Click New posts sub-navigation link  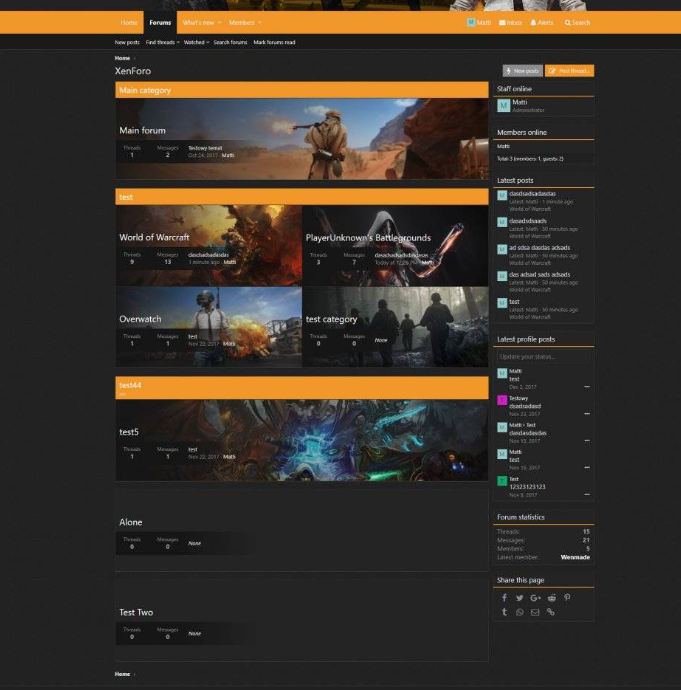127,43
